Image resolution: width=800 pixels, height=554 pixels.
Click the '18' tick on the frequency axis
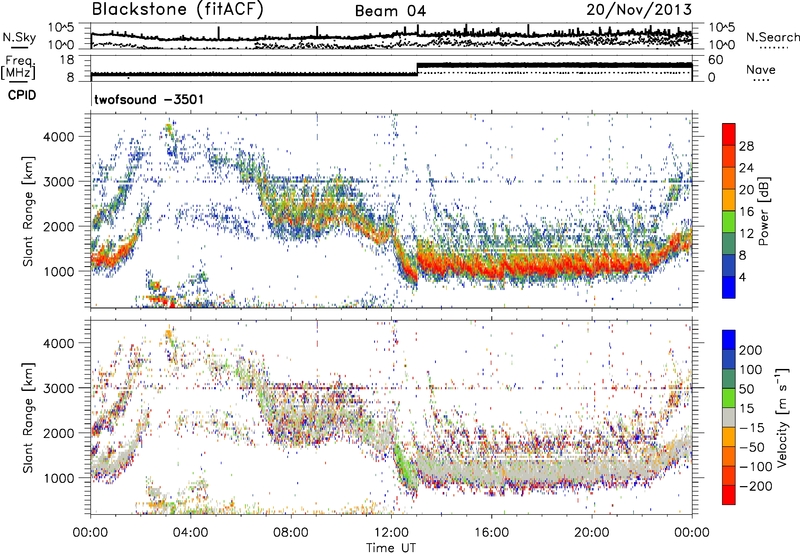coord(68,60)
